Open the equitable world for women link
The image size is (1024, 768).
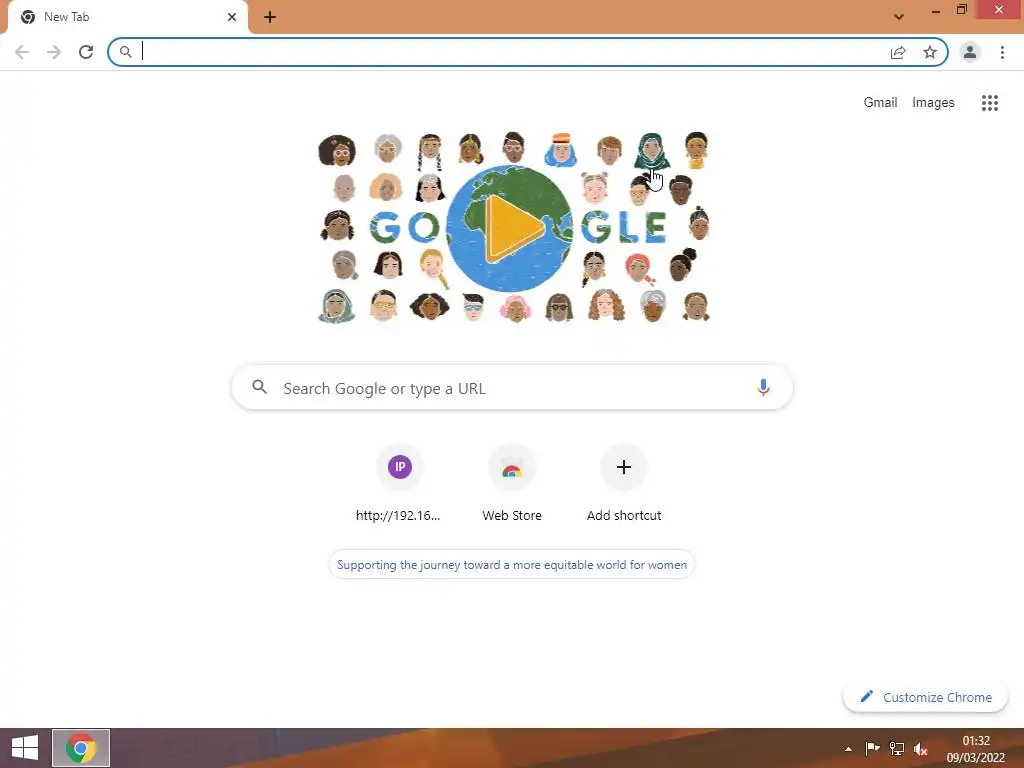512,565
